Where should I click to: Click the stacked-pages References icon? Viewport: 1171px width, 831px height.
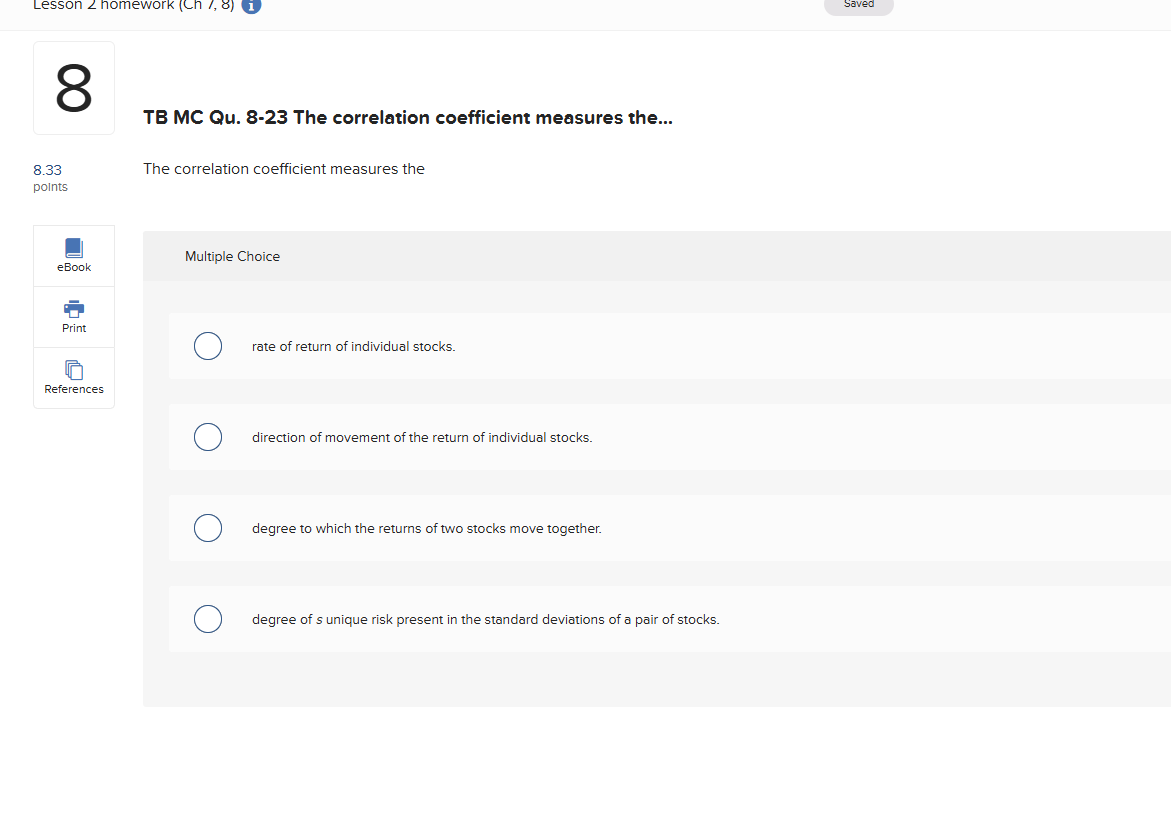click(73, 371)
